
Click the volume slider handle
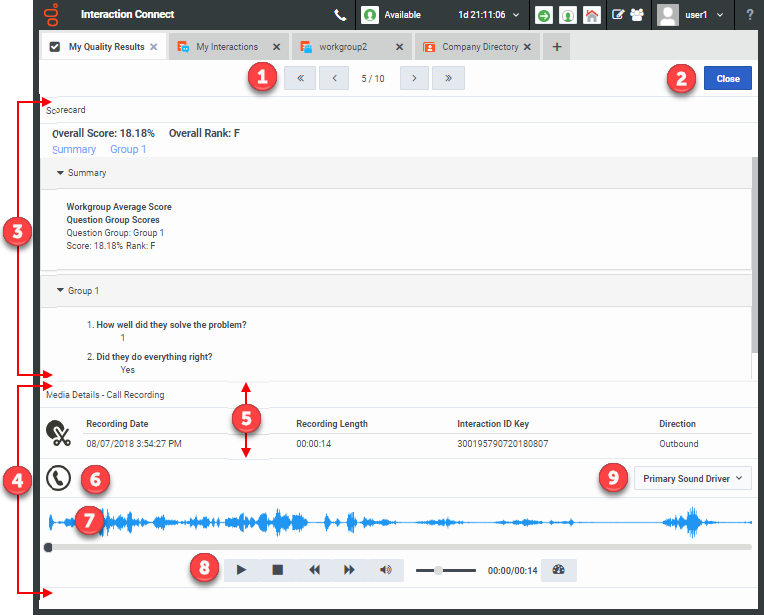(x=438, y=570)
